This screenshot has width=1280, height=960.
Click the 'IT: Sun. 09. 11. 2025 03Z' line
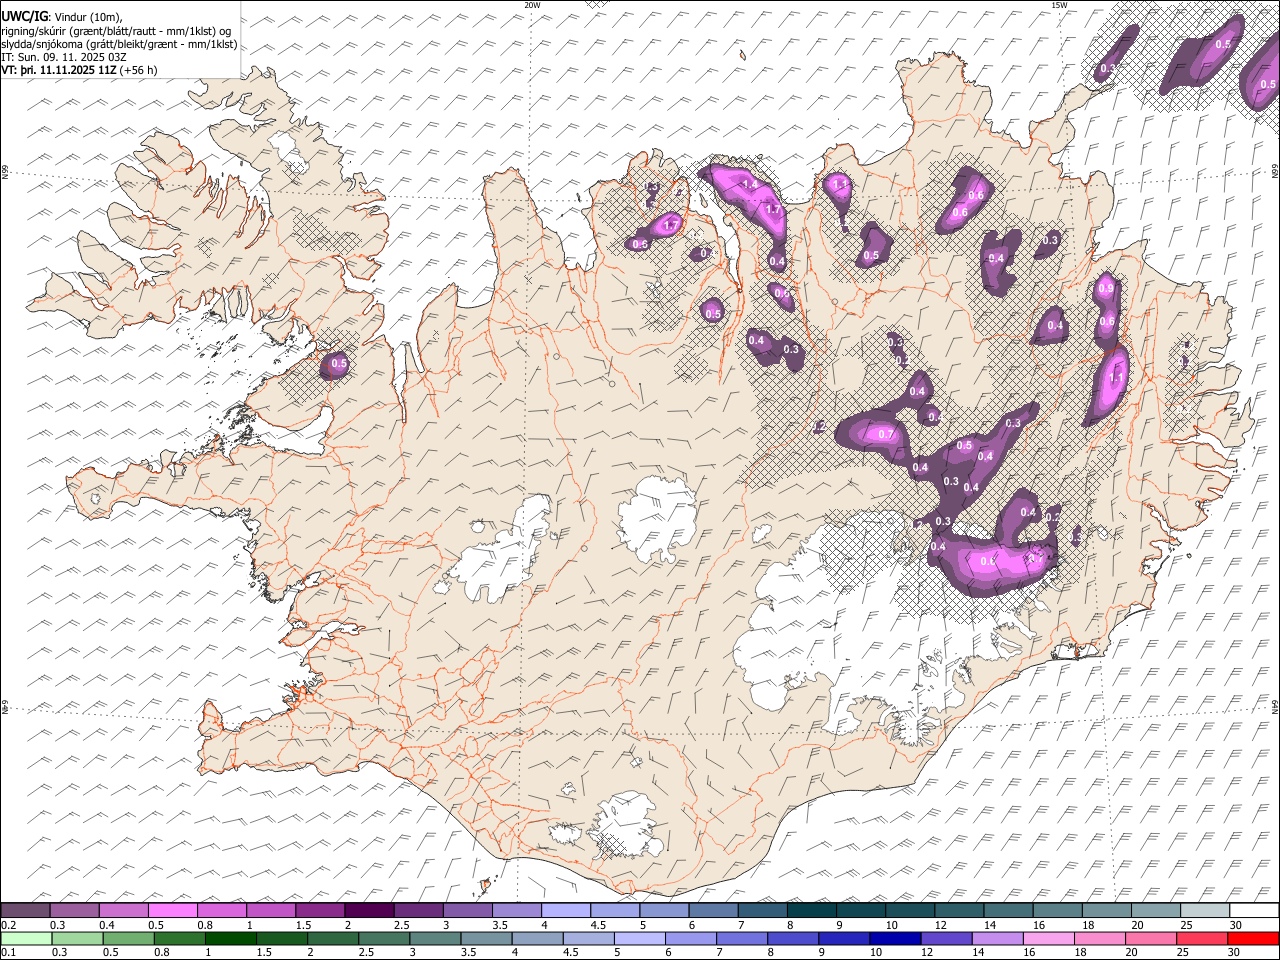64,57
